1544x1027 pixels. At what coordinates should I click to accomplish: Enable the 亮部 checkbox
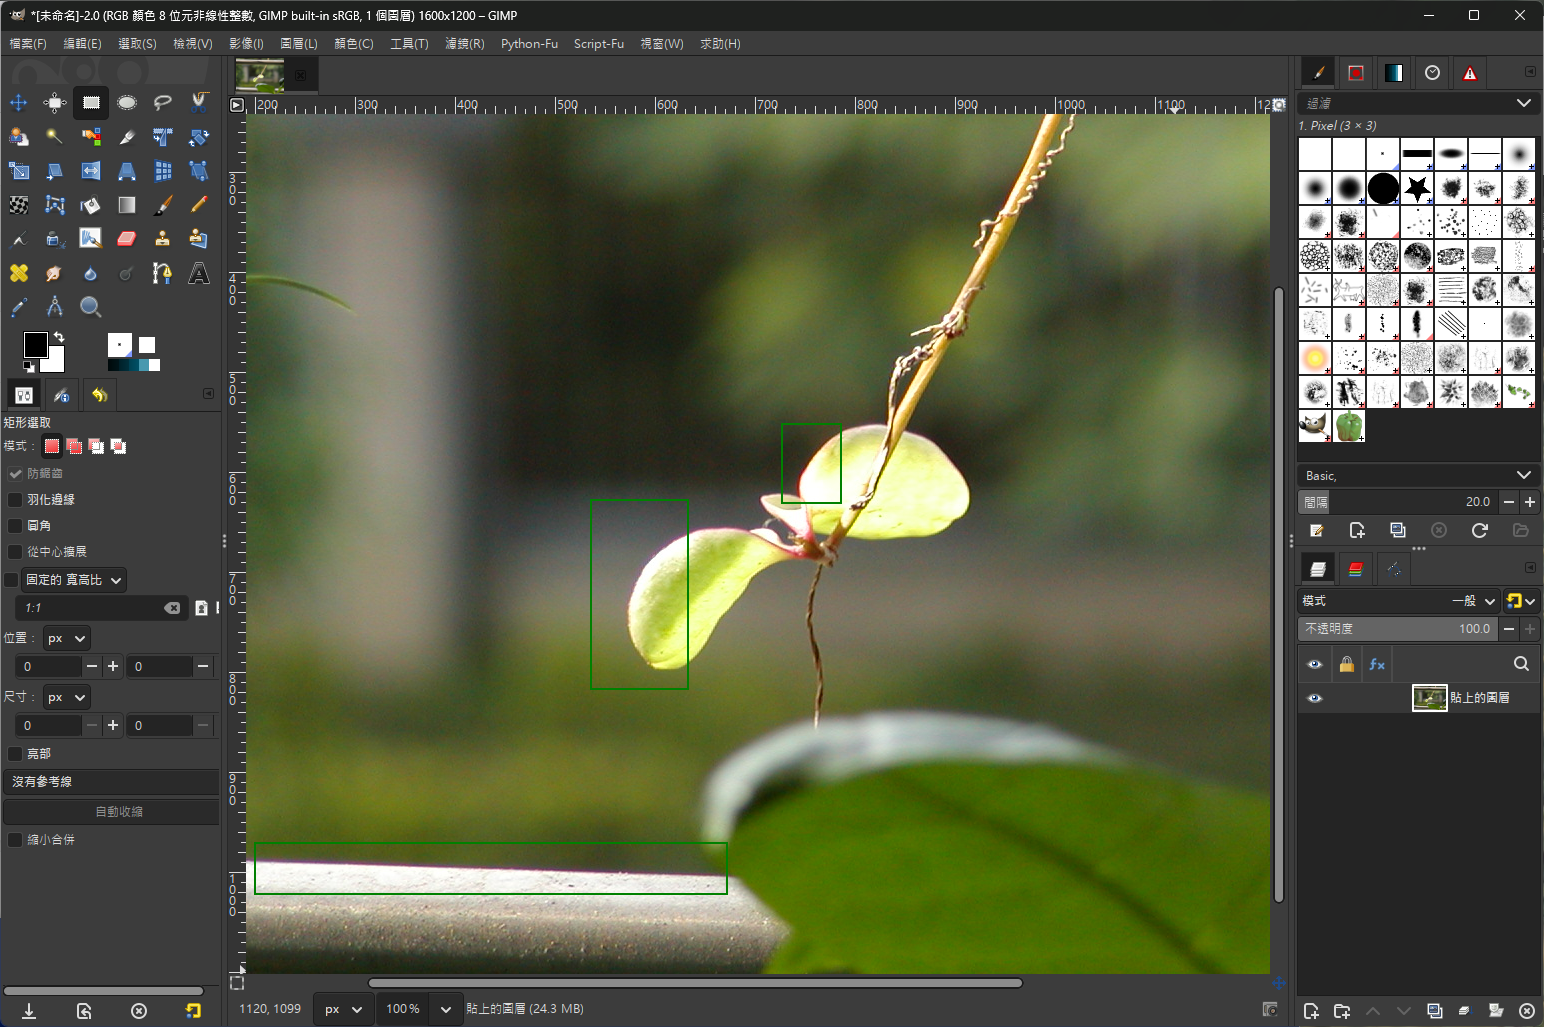tap(15, 753)
